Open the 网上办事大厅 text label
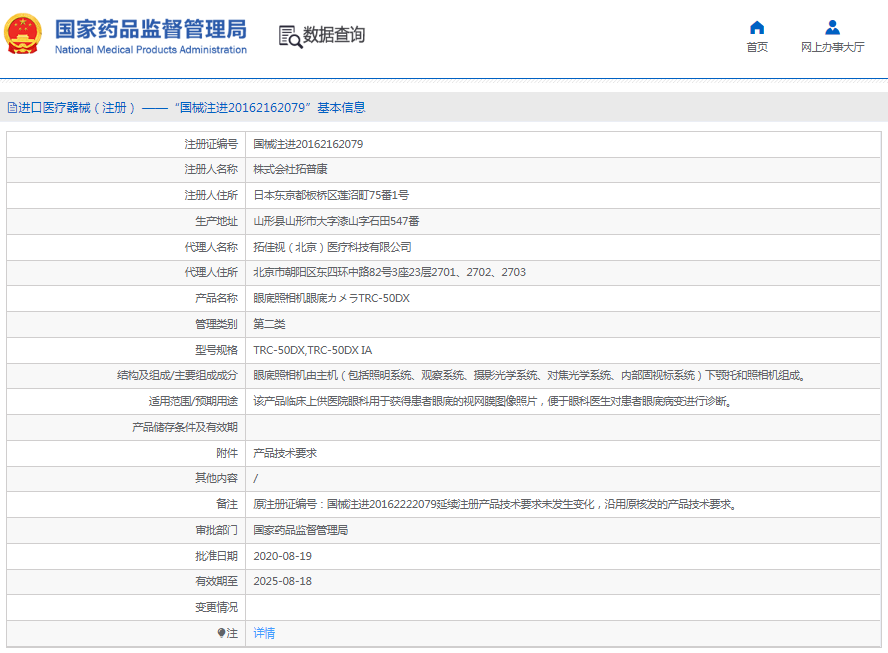Image resolution: width=888 pixels, height=653 pixels. click(832, 47)
